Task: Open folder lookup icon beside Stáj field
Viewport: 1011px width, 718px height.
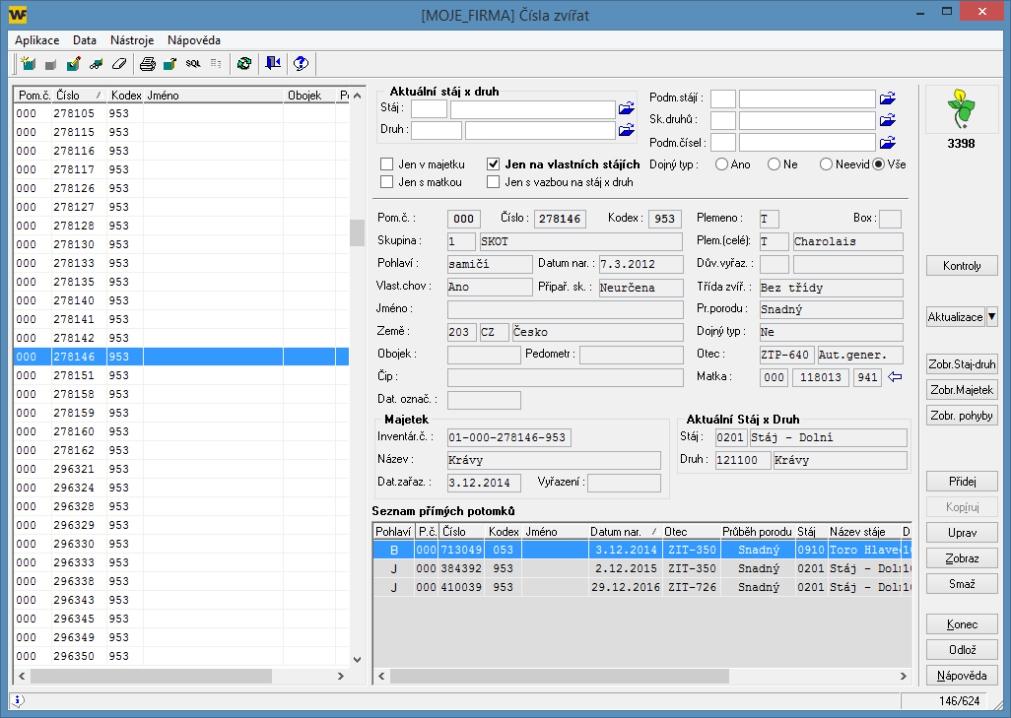Action: (x=627, y=108)
